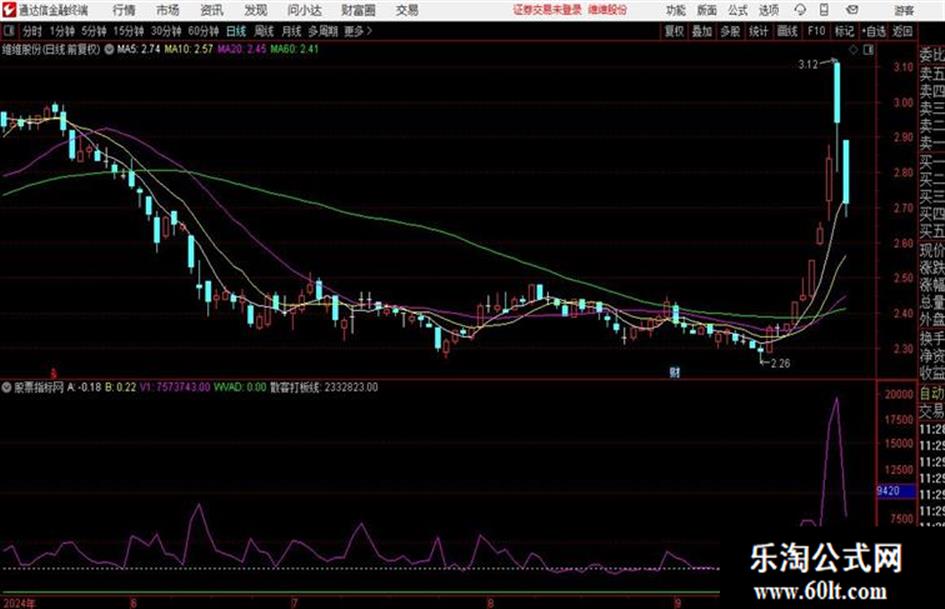
Task: Click the 2.26 low price label
Action: point(780,363)
